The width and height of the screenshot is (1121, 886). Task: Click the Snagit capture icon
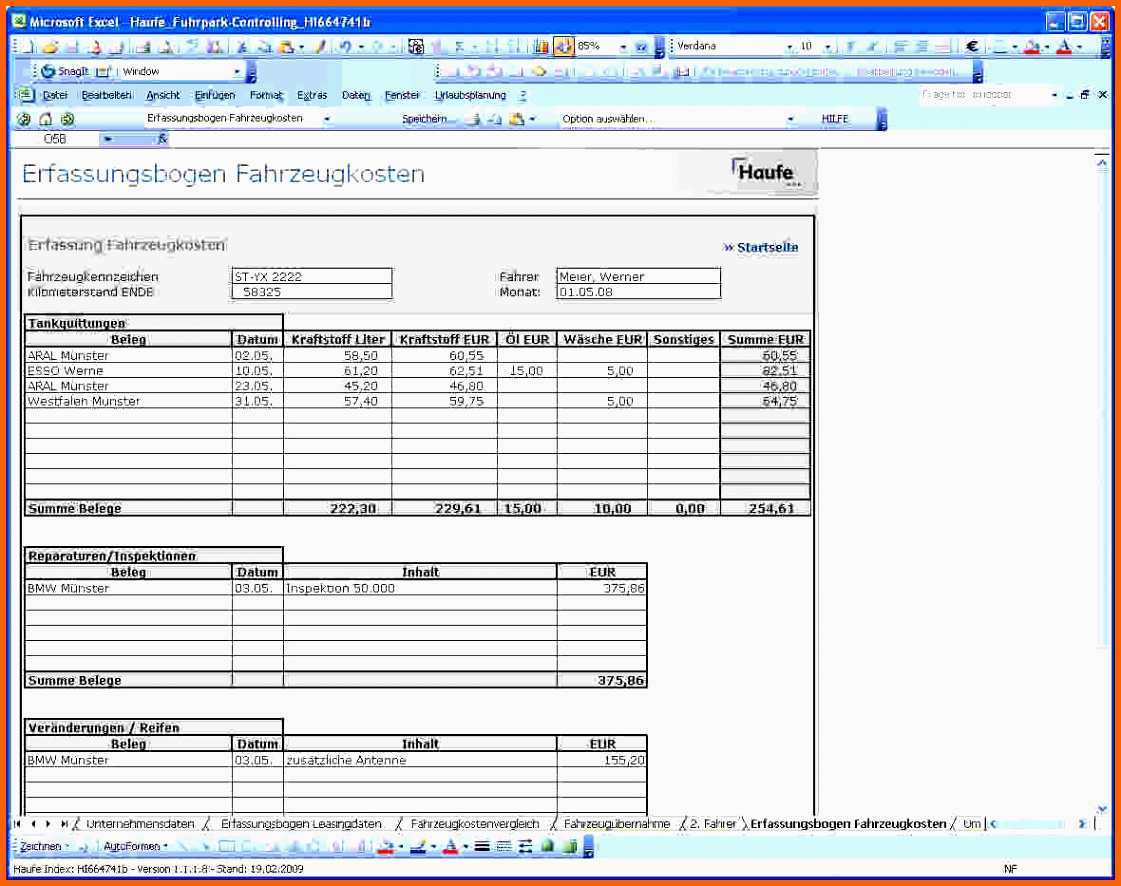coord(48,72)
